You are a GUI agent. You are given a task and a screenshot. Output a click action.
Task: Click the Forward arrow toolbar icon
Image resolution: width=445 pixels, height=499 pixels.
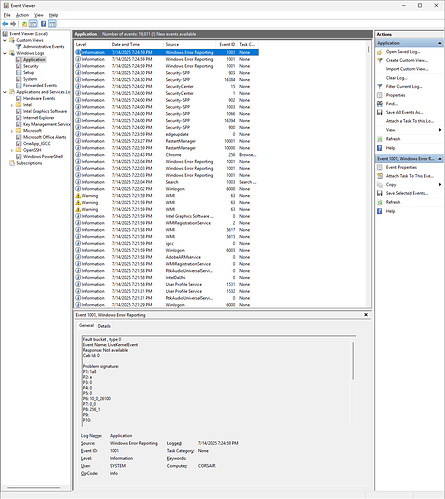[x=13, y=24]
